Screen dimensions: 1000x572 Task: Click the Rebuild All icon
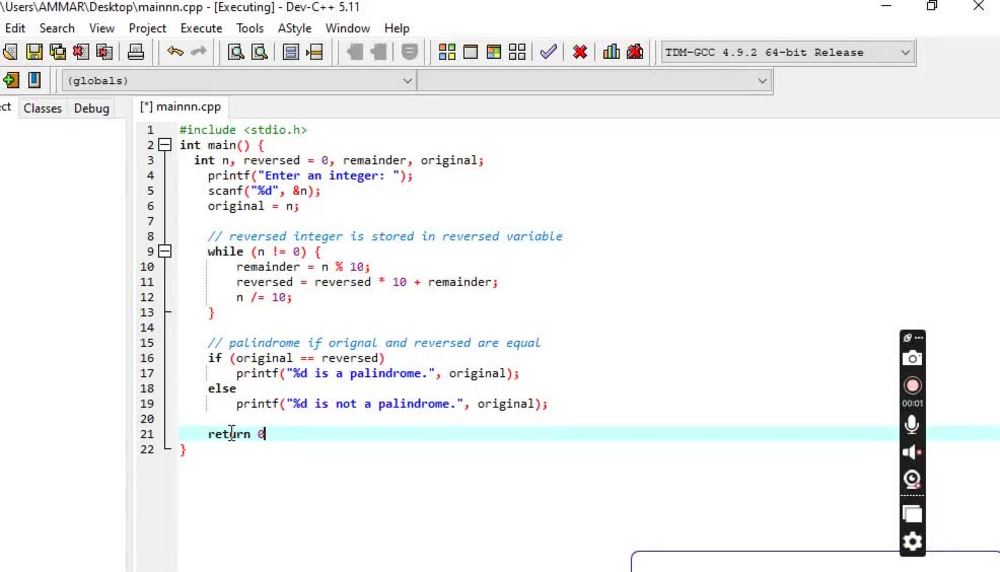(517, 52)
